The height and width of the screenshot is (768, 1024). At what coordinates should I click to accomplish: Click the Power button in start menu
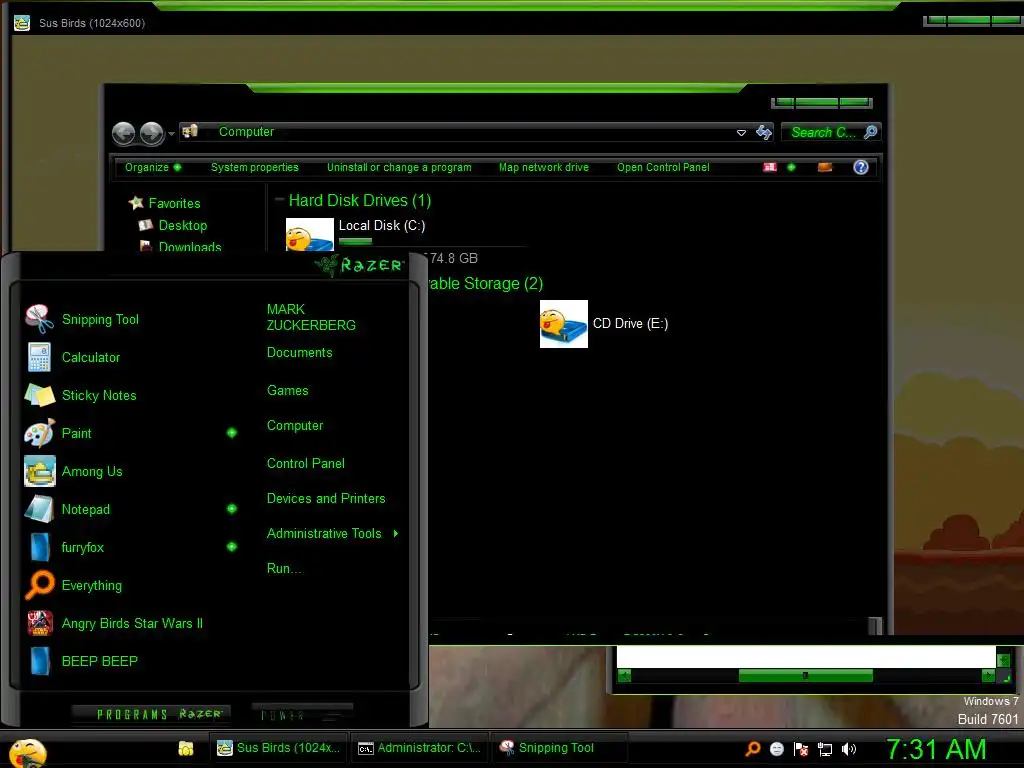click(x=301, y=714)
